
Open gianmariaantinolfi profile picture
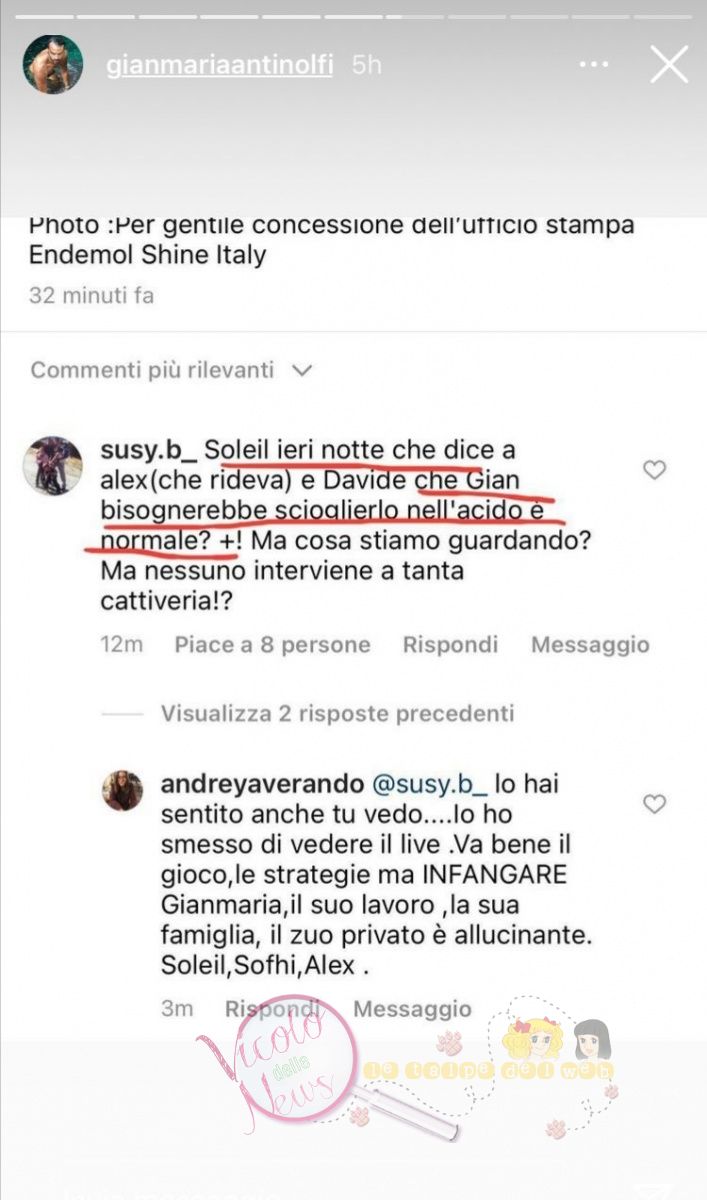pyautogui.click(x=53, y=64)
